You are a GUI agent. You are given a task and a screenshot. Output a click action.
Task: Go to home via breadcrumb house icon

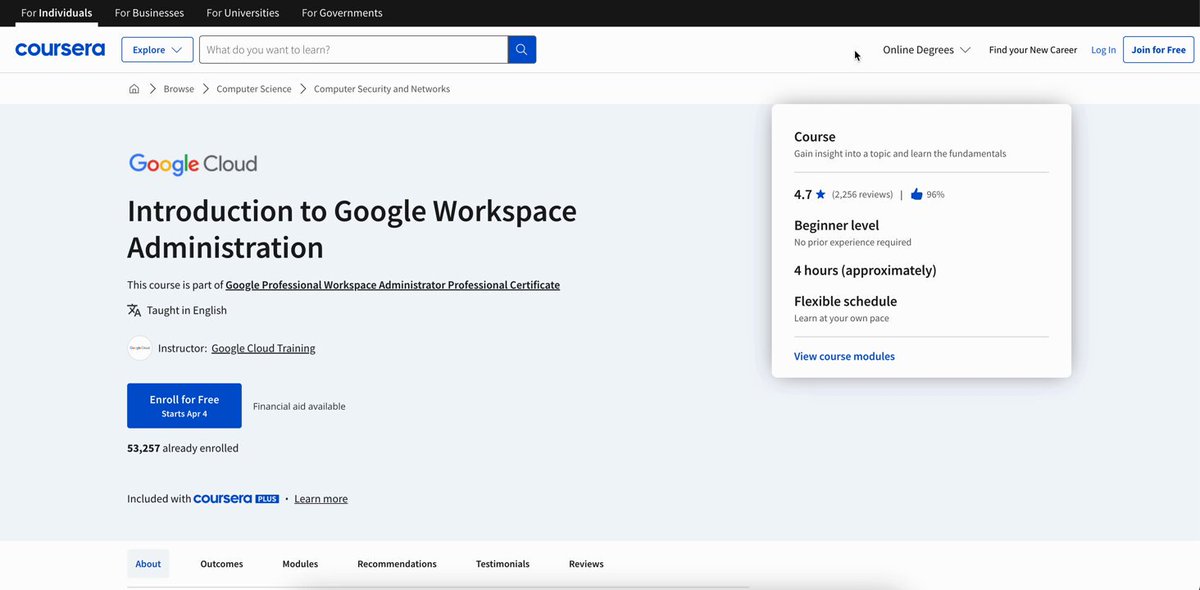click(134, 89)
